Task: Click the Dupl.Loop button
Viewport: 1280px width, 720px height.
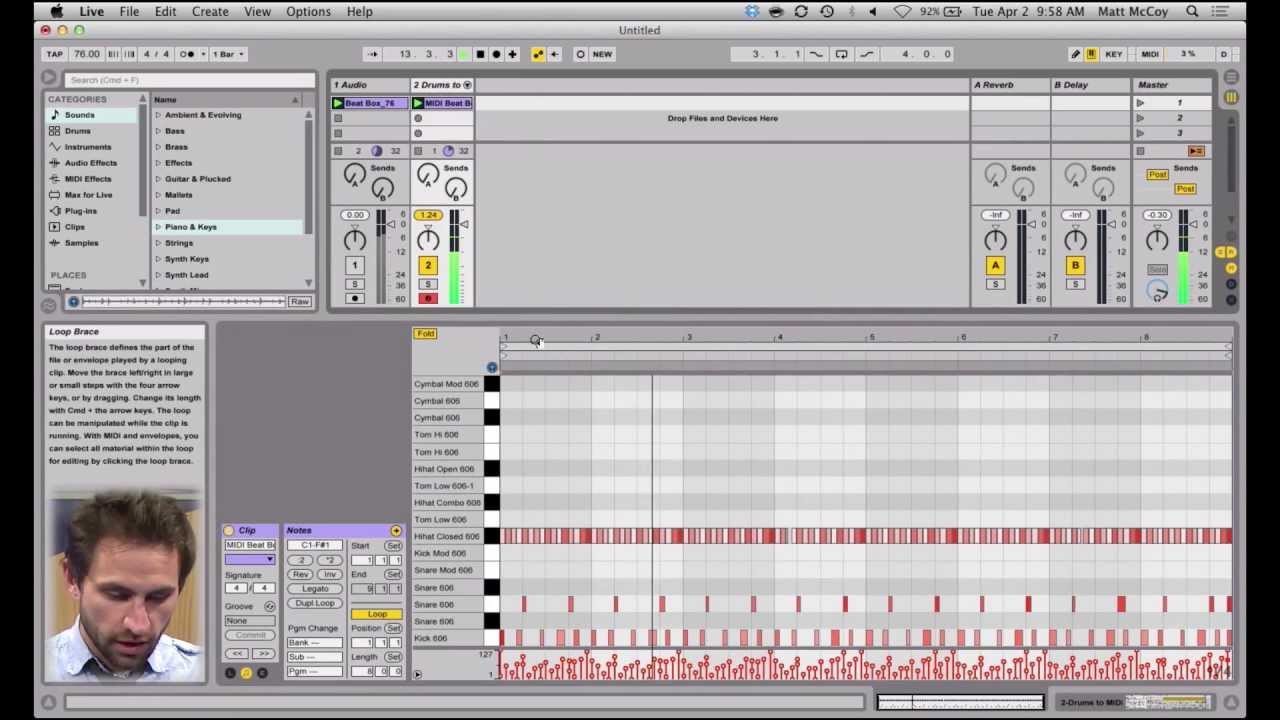Action: (x=314, y=603)
